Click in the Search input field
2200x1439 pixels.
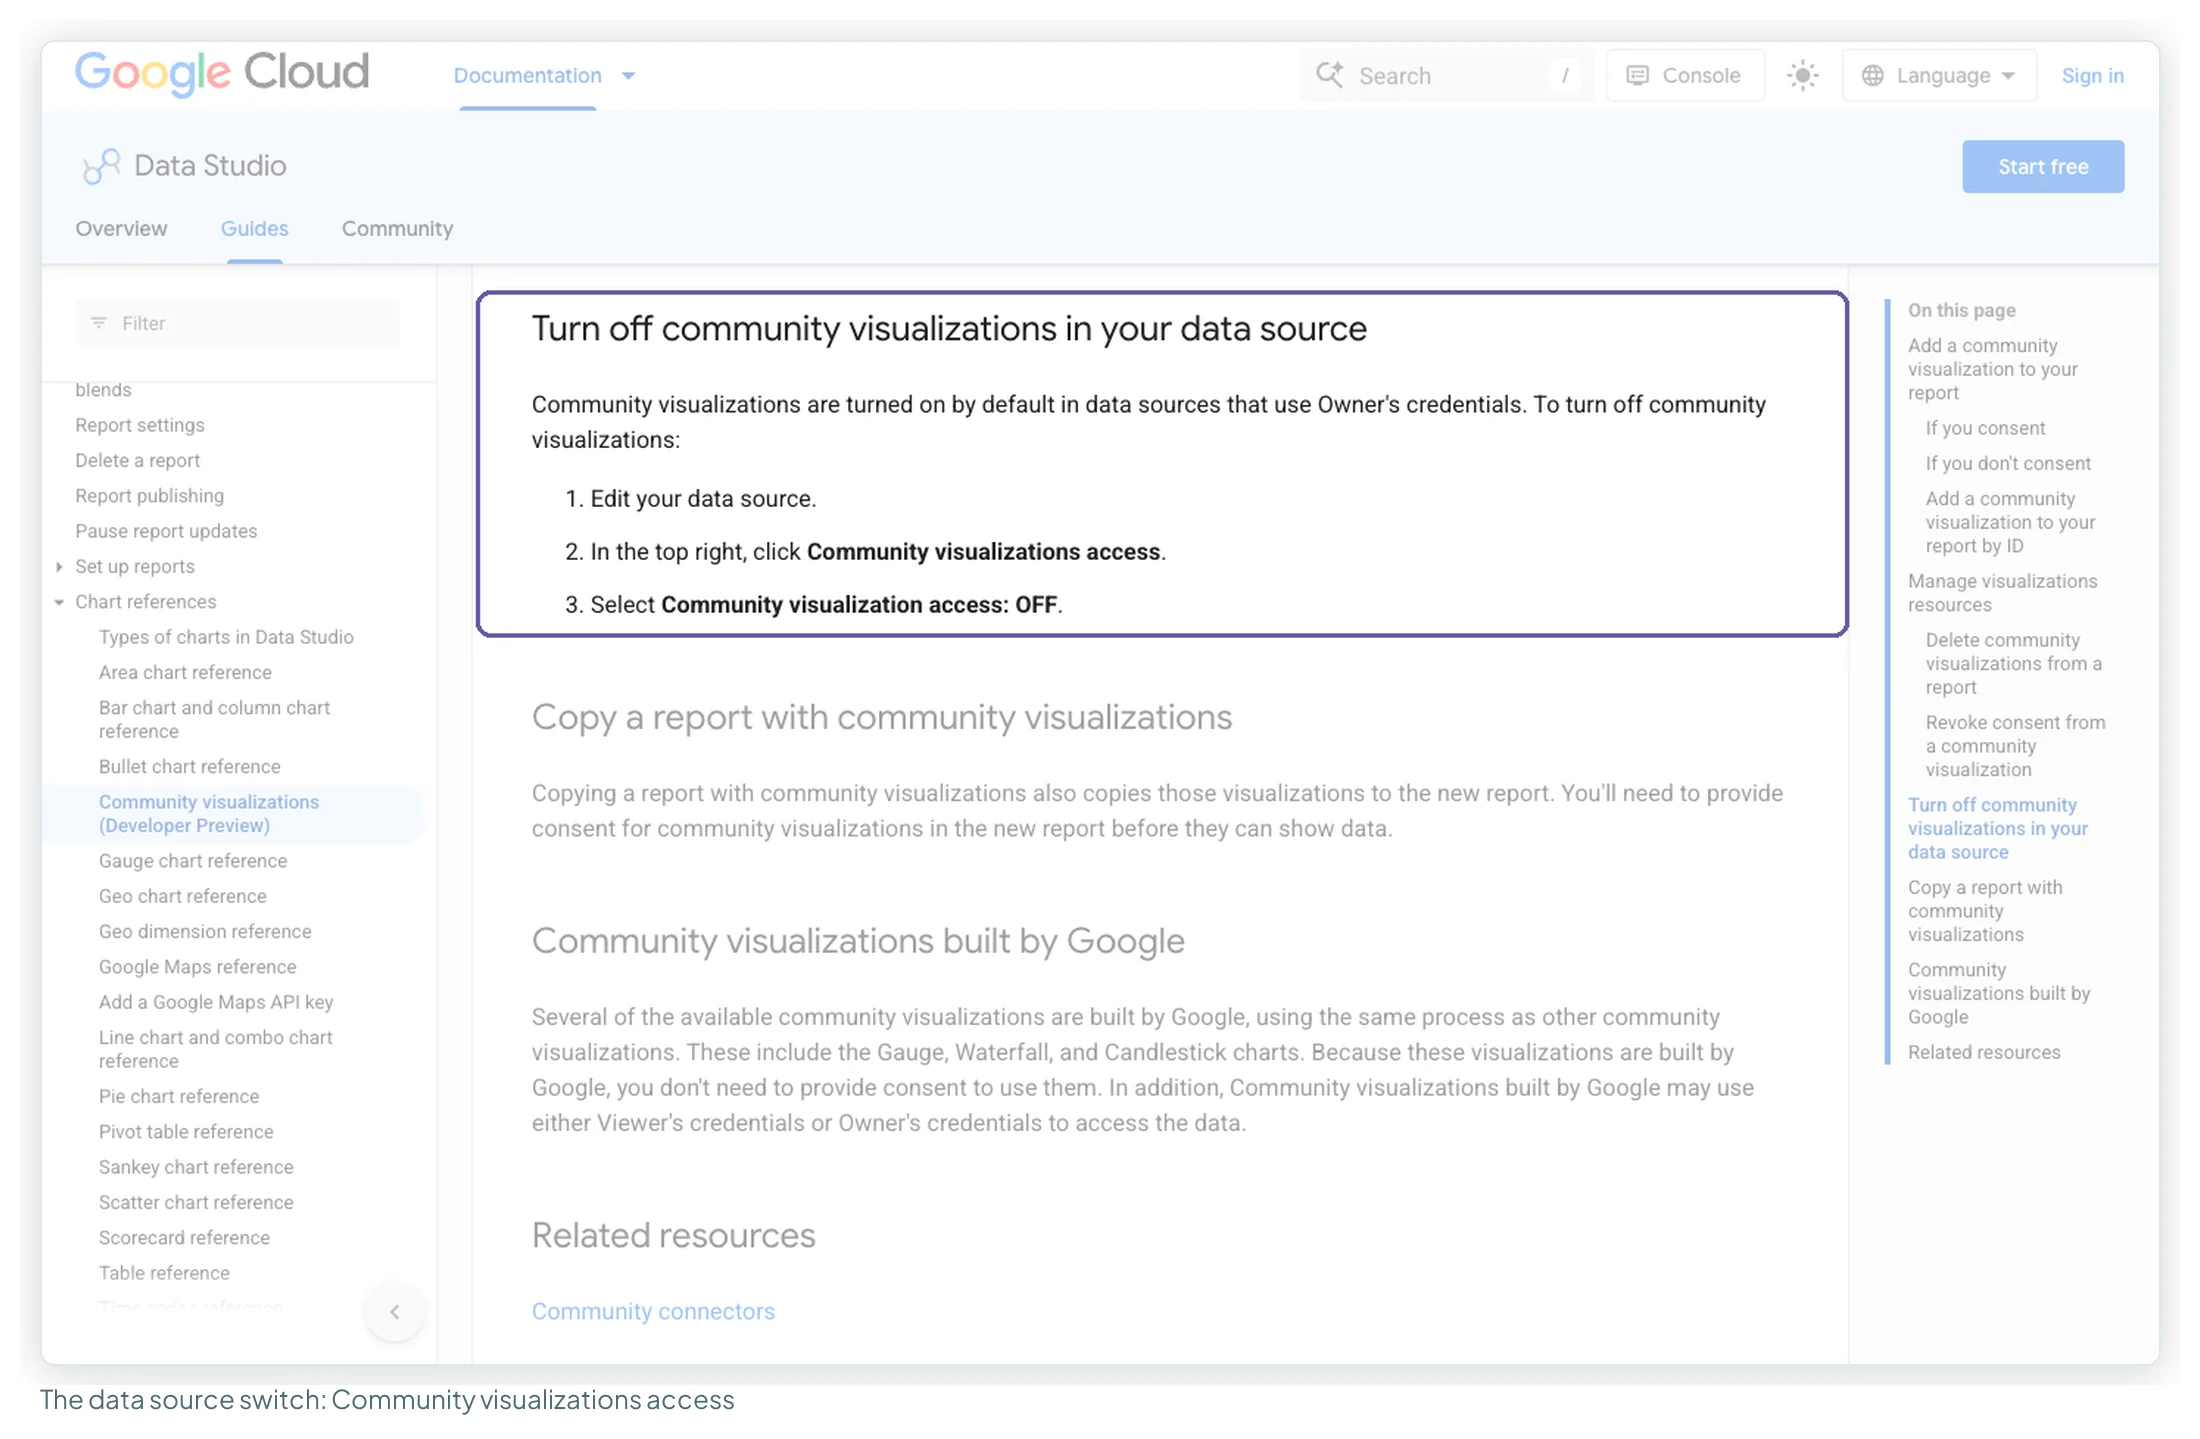(x=1445, y=76)
